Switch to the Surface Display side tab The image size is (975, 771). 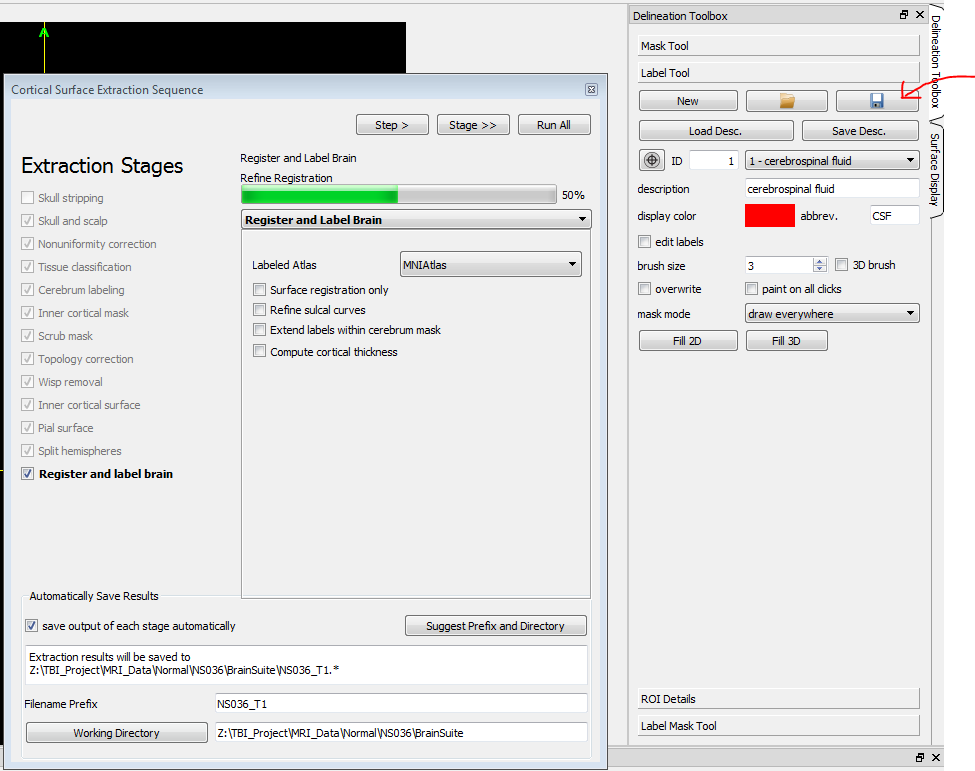pos(935,169)
